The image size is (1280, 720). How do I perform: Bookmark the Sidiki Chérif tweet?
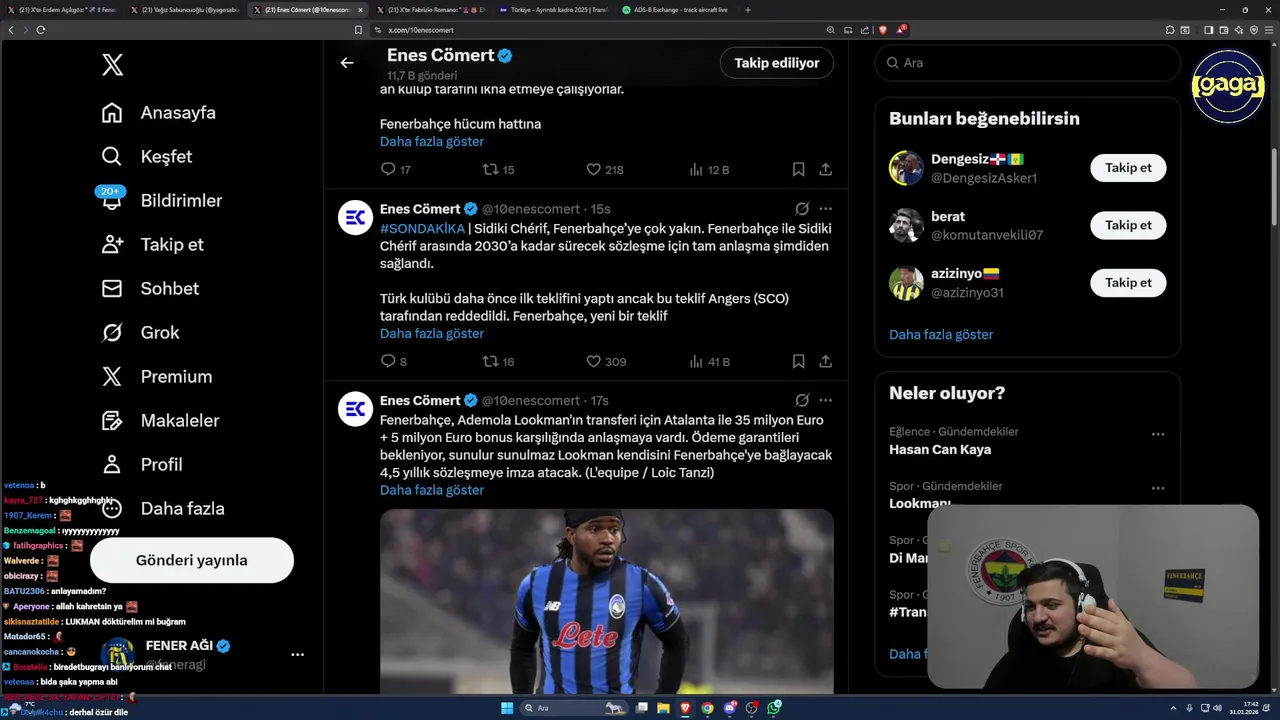[798, 362]
